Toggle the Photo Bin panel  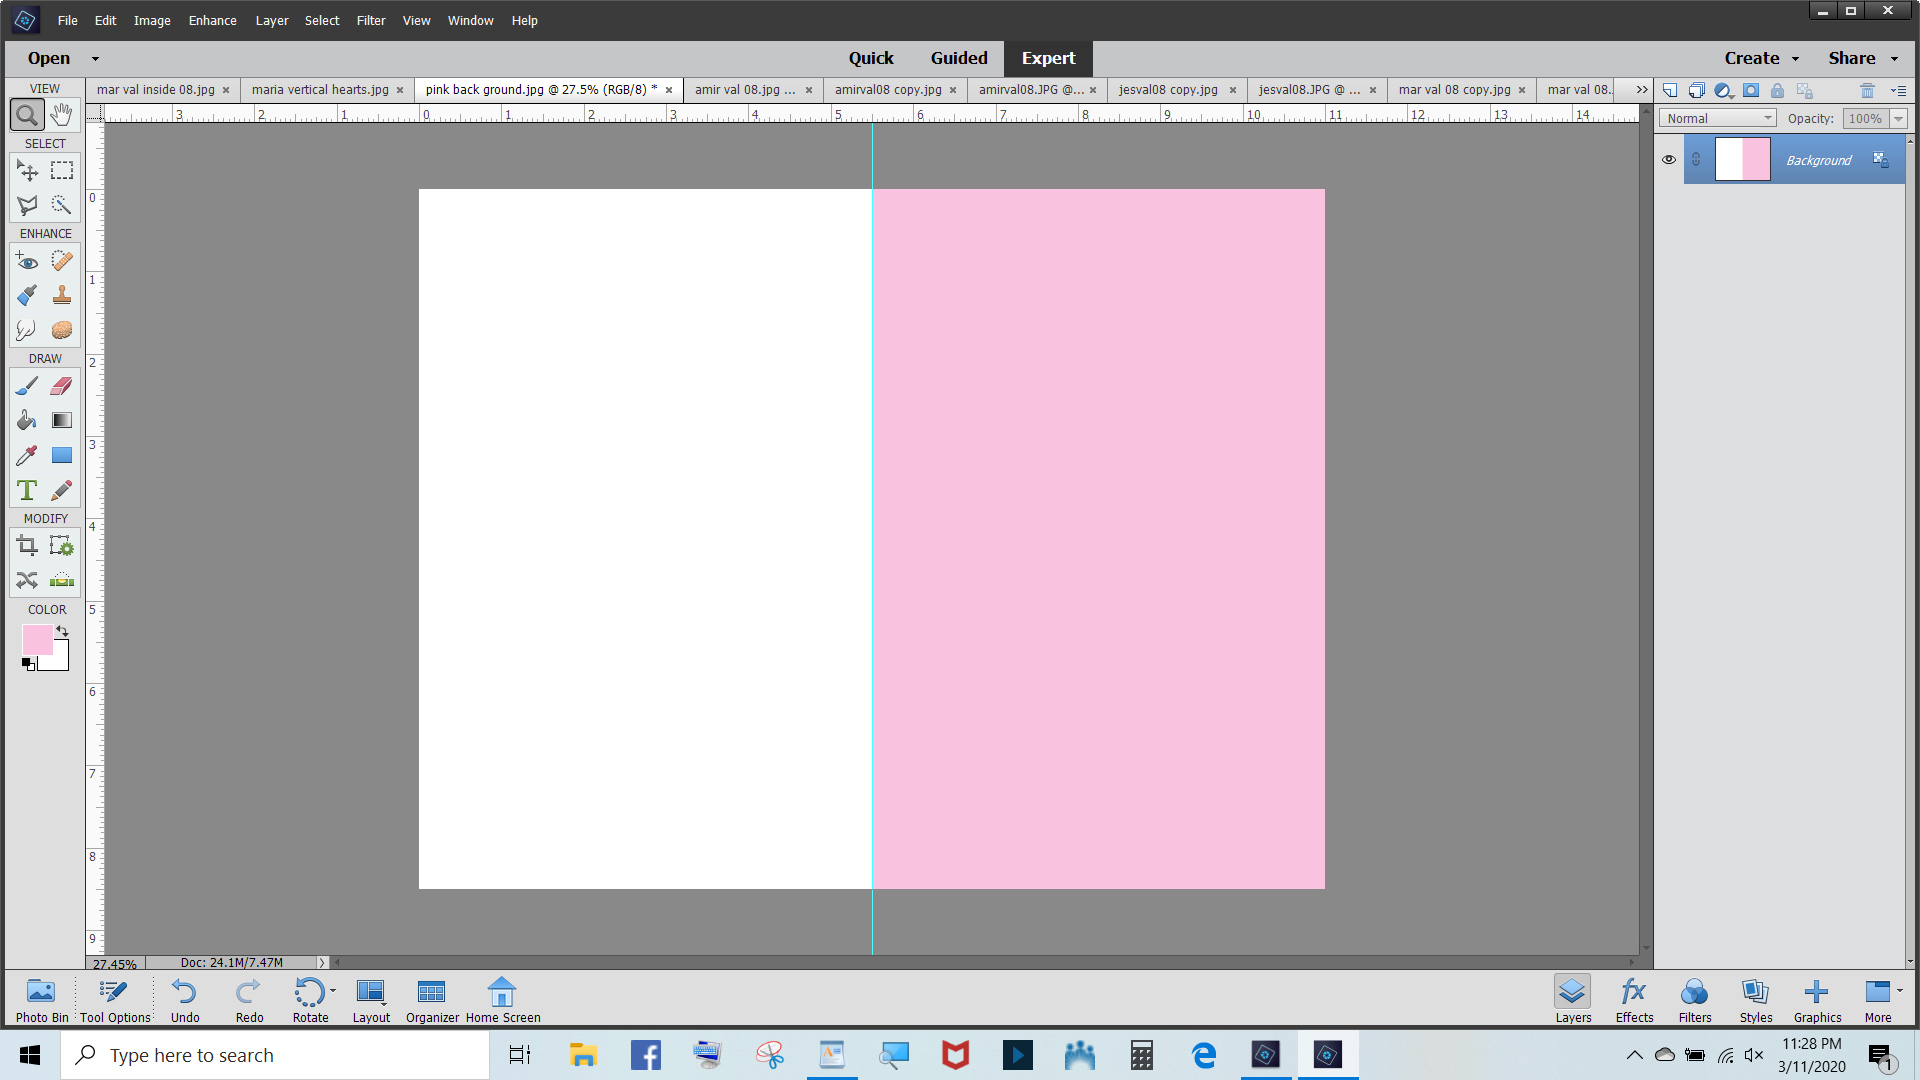[41, 998]
